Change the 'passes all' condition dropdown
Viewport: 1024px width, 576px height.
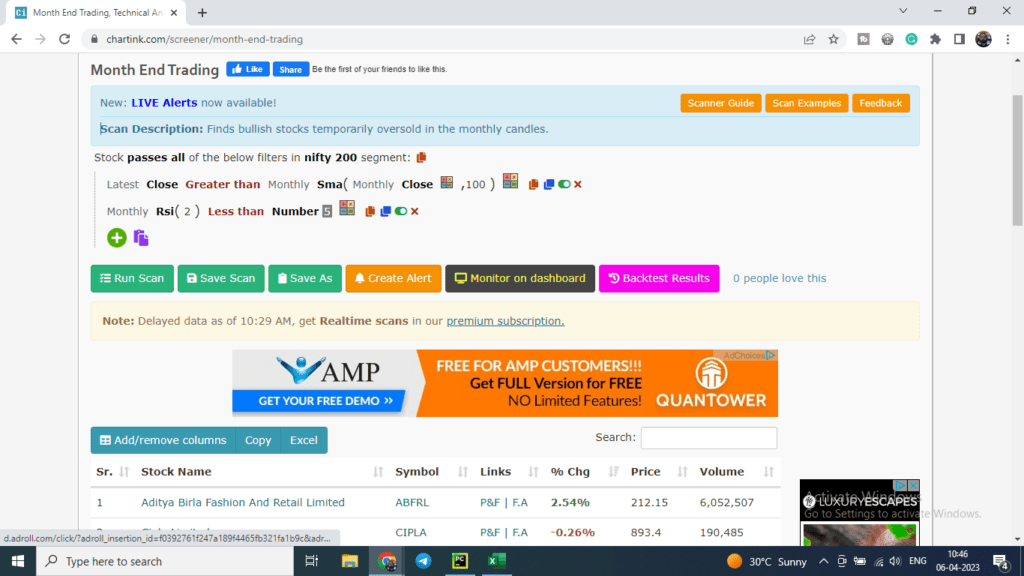click(156, 157)
